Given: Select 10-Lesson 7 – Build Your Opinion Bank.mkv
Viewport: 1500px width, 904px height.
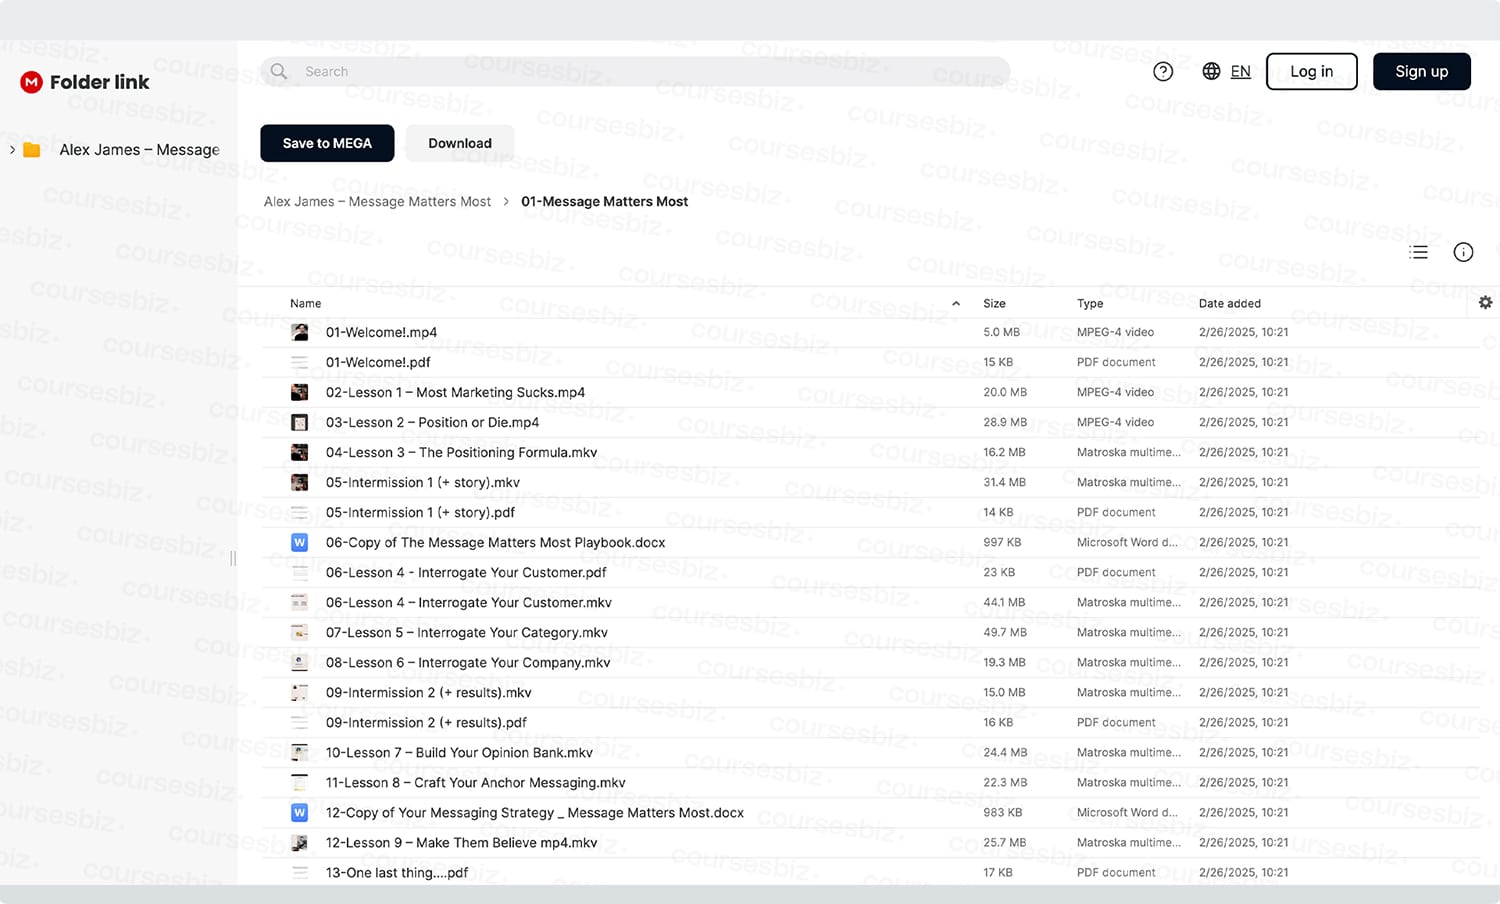Looking at the screenshot, I should [459, 752].
